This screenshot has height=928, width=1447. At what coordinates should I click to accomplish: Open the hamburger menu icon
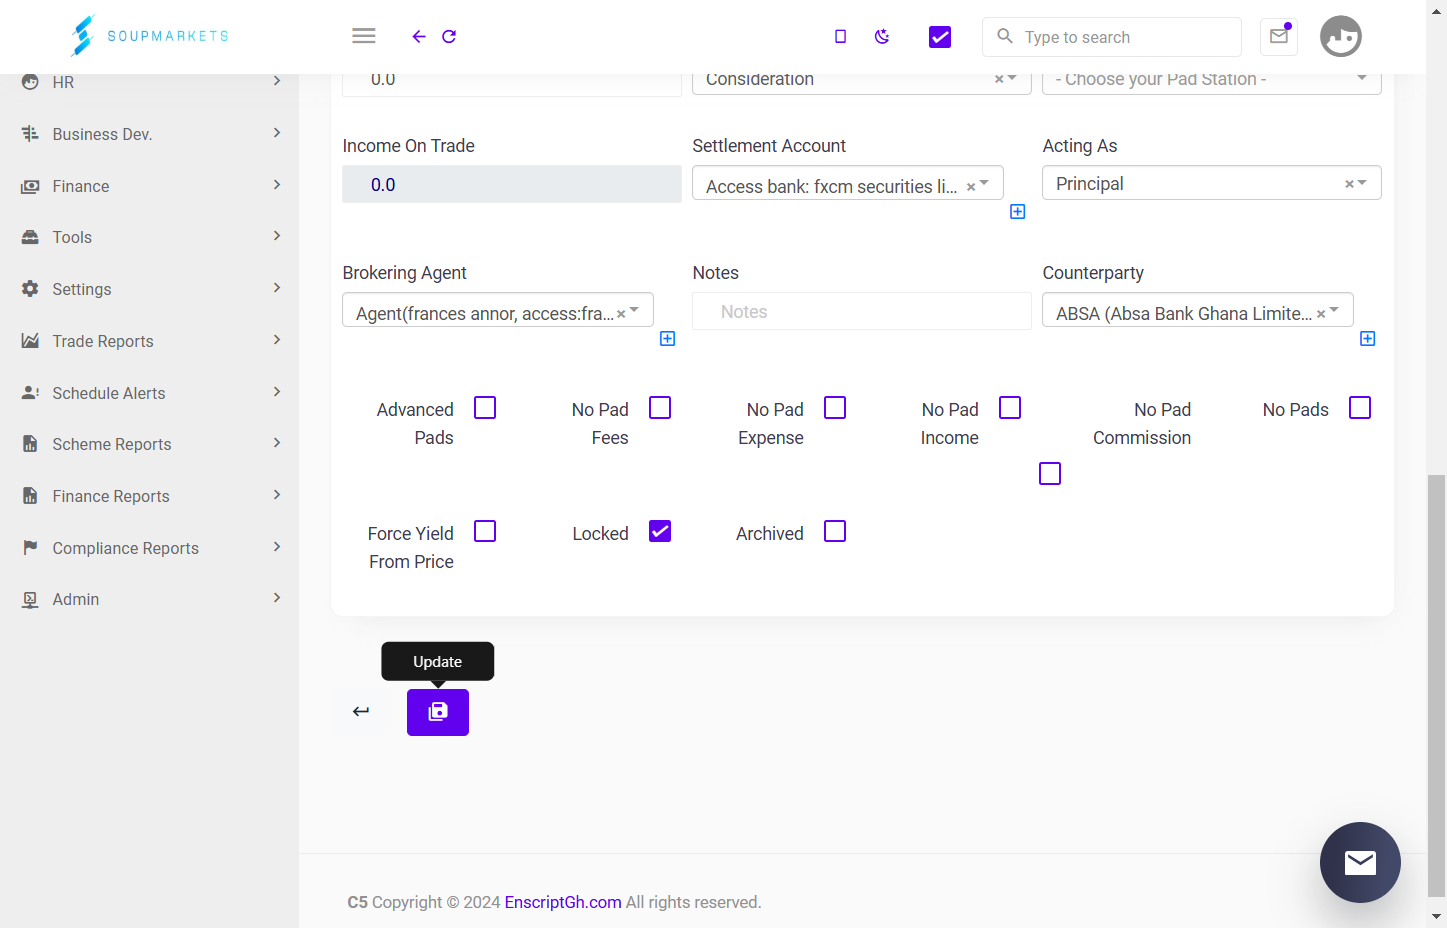pyautogui.click(x=364, y=36)
